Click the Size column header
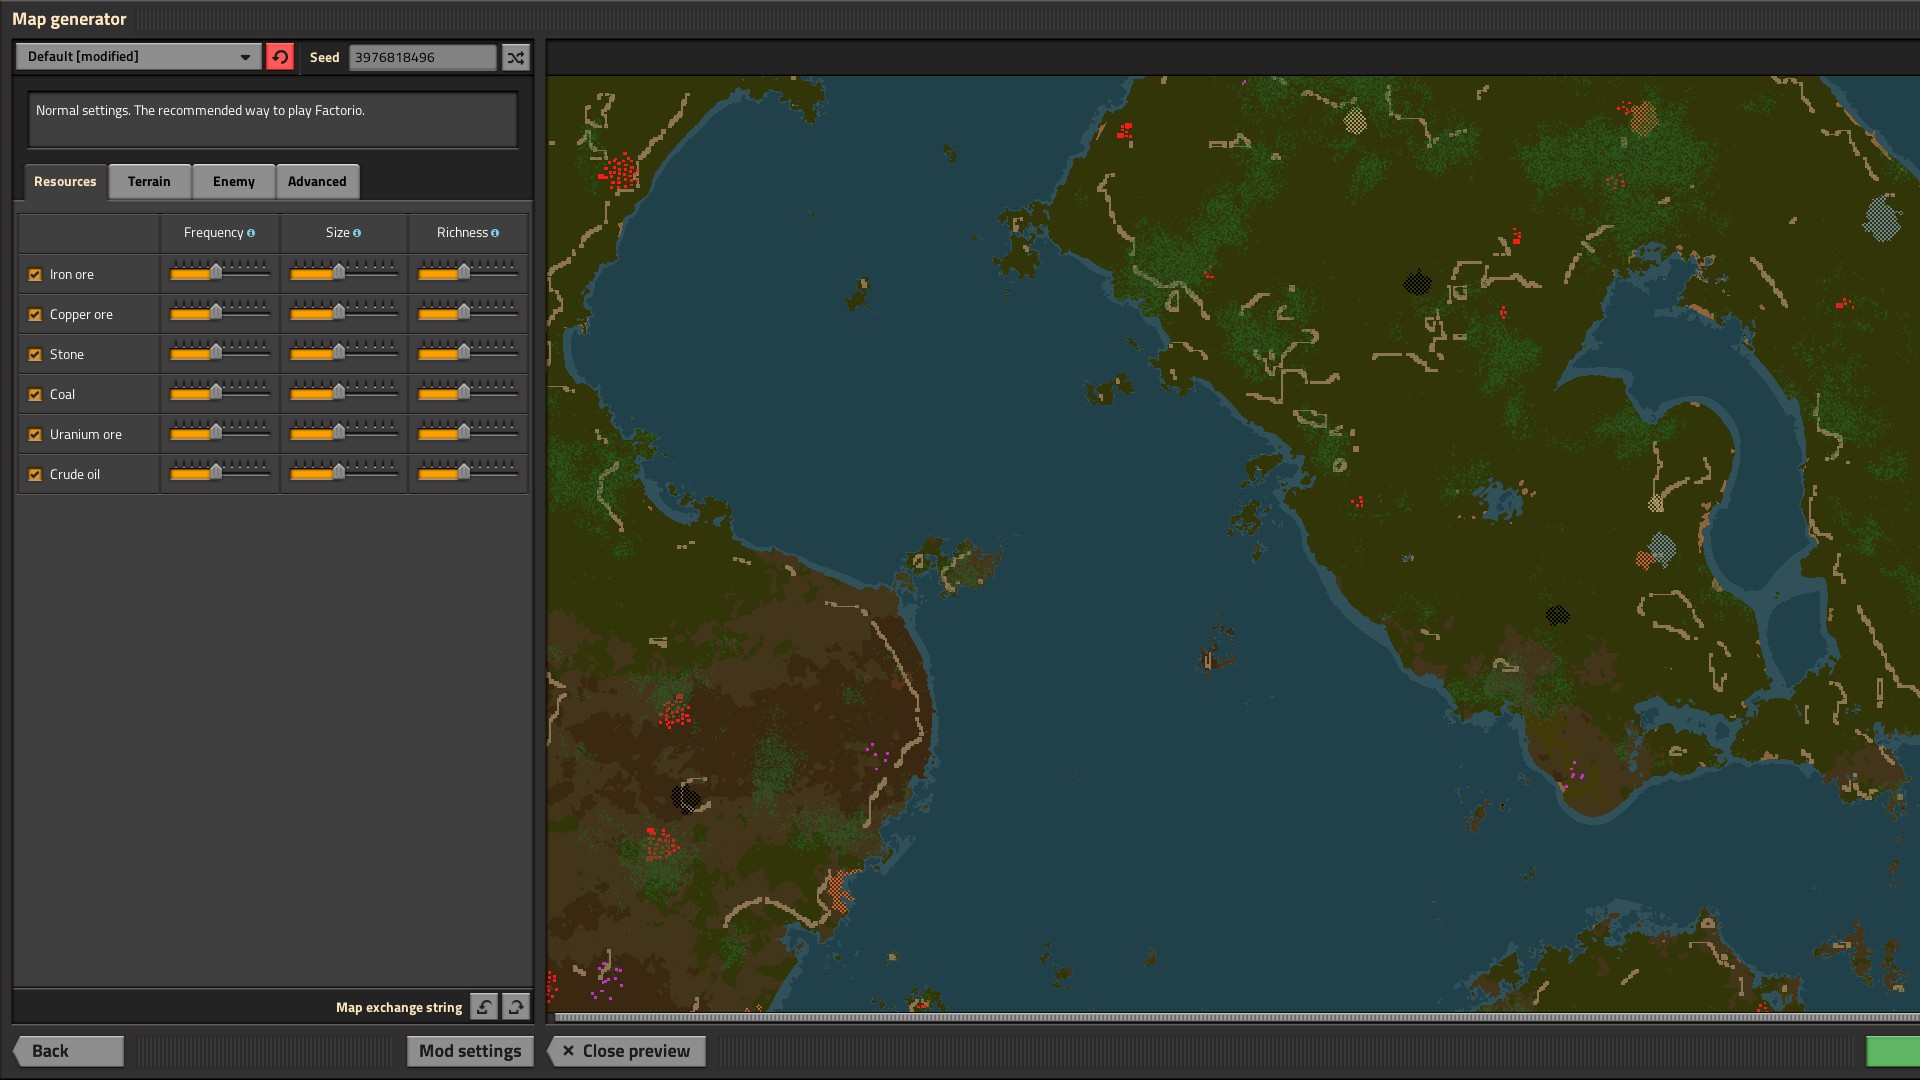Image resolution: width=1920 pixels, height=1080 pixels. (x=343, y=233)
